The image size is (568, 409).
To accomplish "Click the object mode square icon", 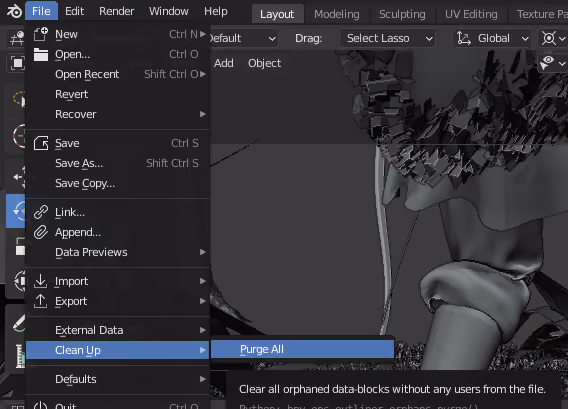I will (17, 63).
